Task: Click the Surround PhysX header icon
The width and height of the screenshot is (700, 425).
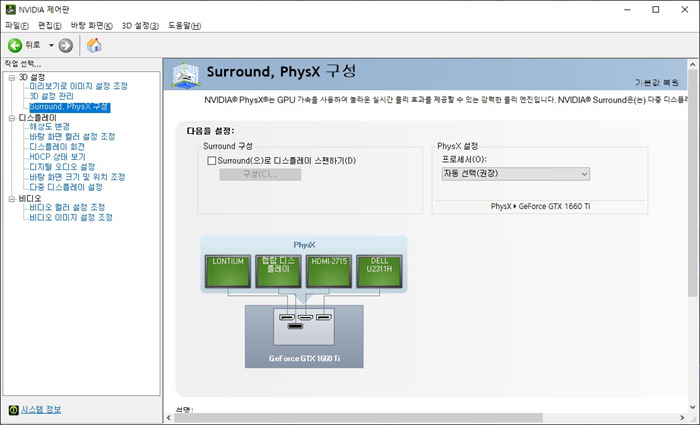Action: click(x=186, y=75)
